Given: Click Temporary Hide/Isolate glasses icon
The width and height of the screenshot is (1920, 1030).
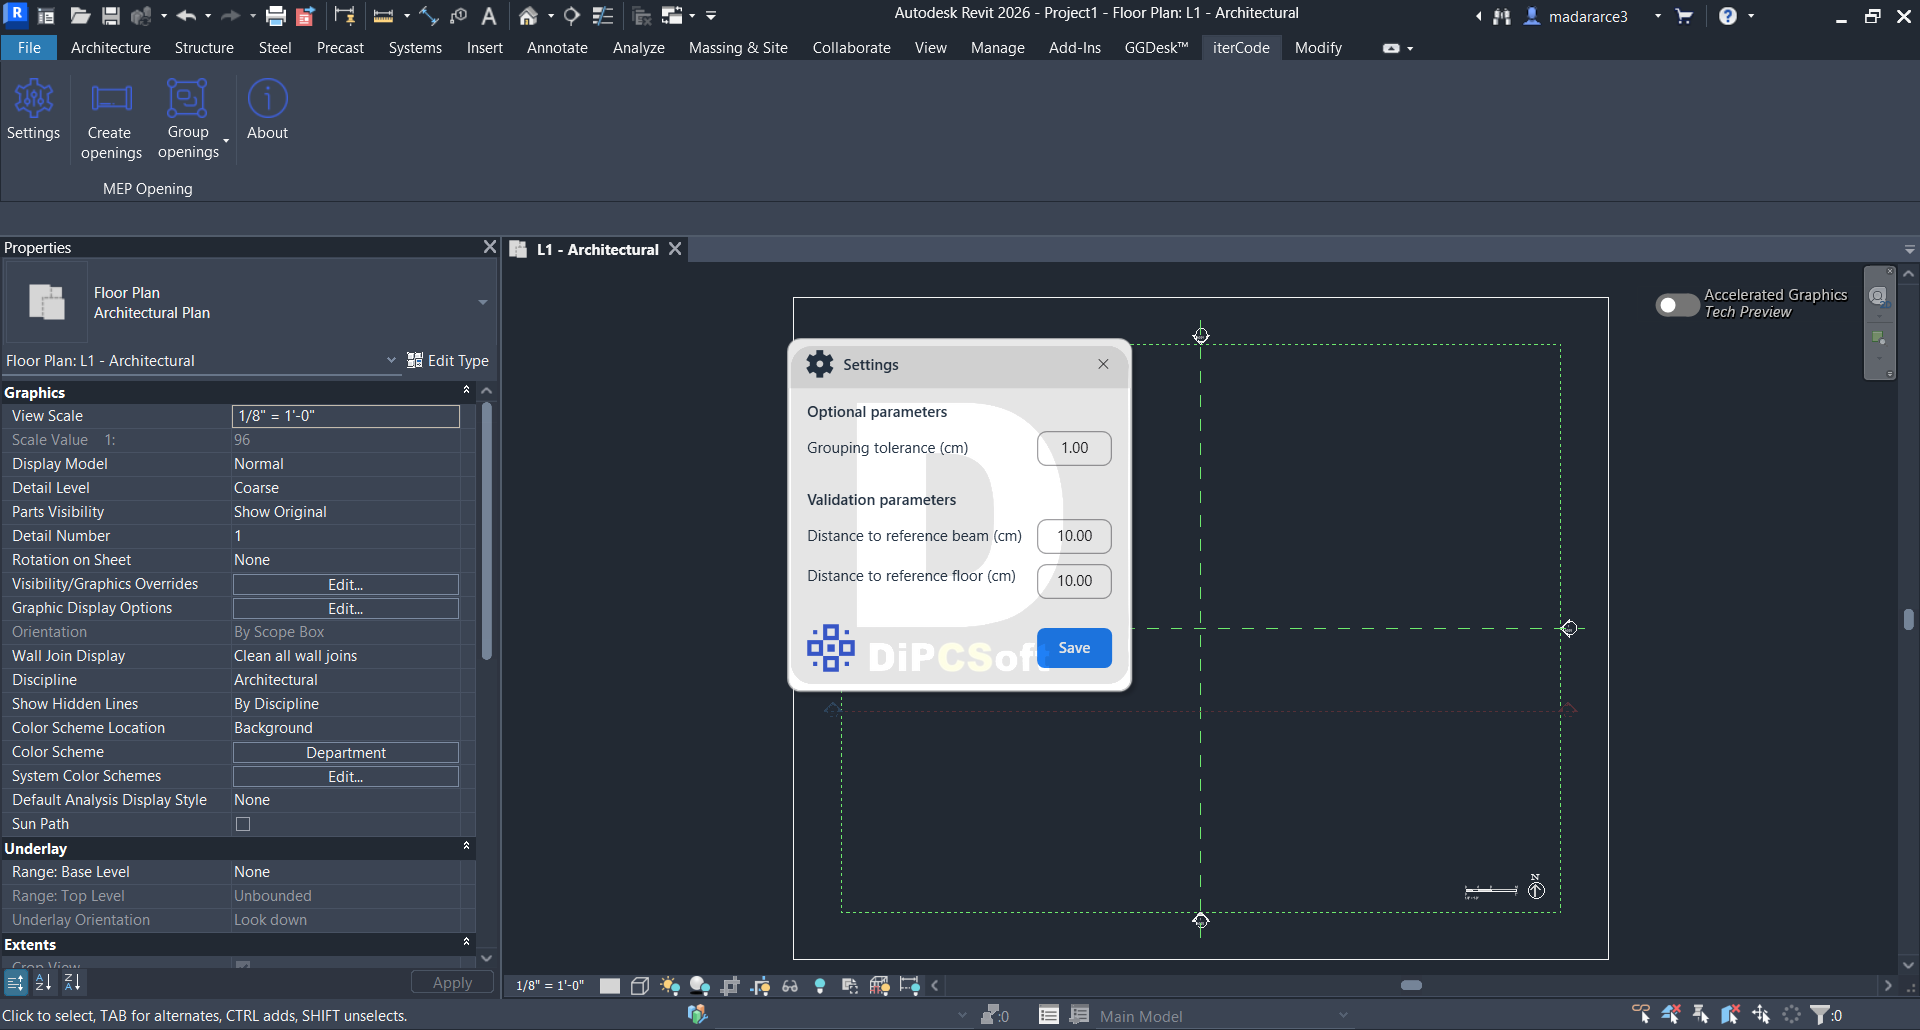Looking at the screenshot, I should (x=790, y=986).
